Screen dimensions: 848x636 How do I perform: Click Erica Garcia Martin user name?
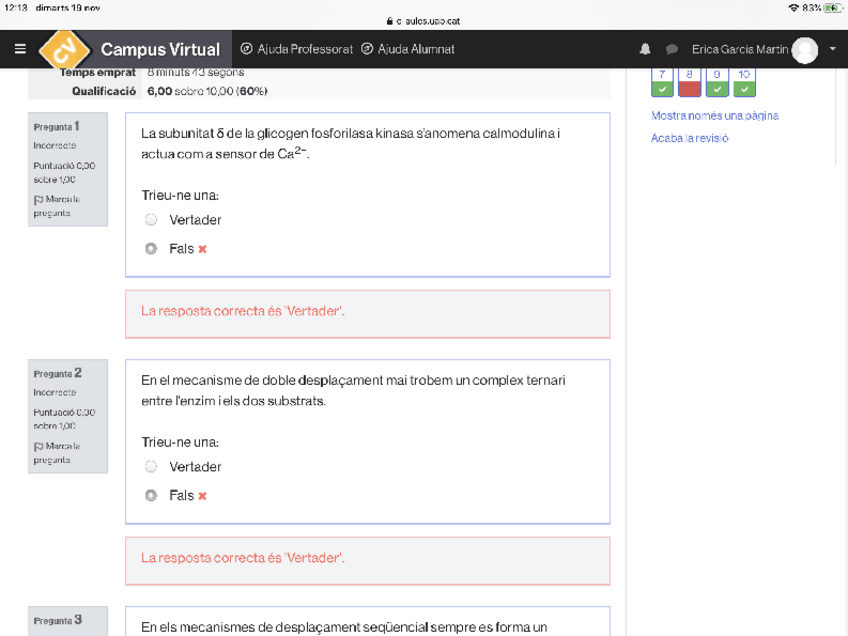pos(740,49)
